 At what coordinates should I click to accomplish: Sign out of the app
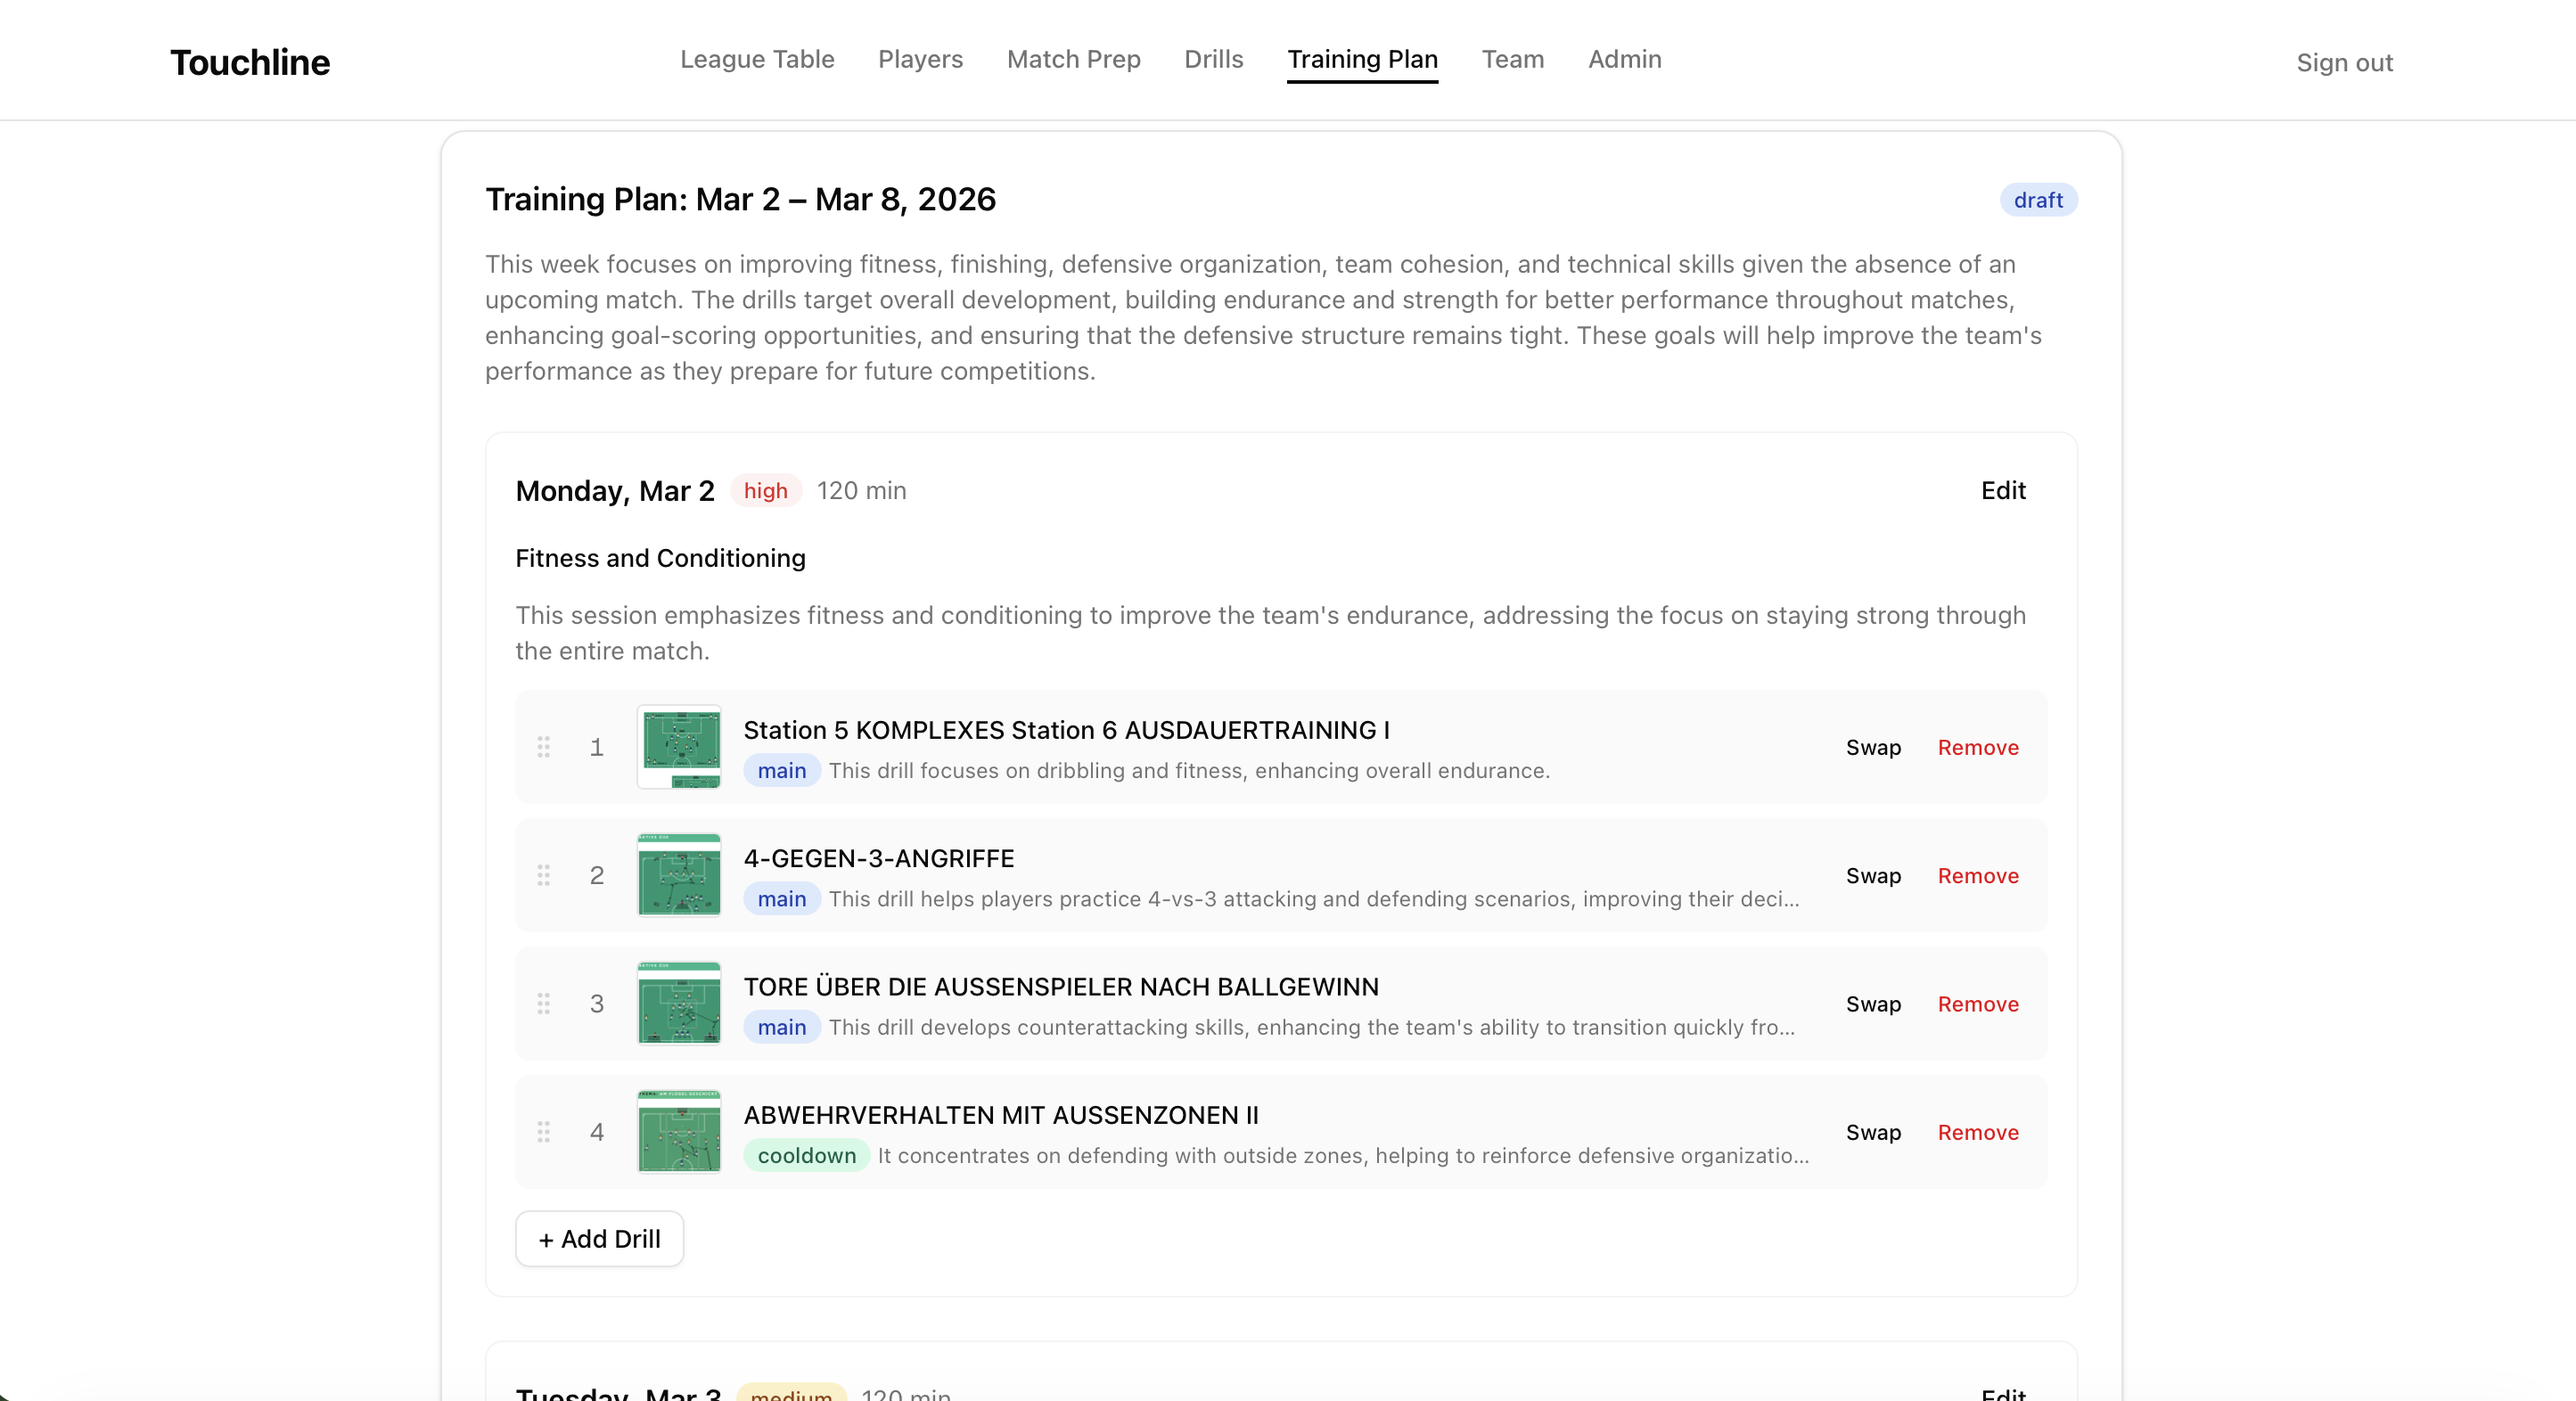point(2343,63)
